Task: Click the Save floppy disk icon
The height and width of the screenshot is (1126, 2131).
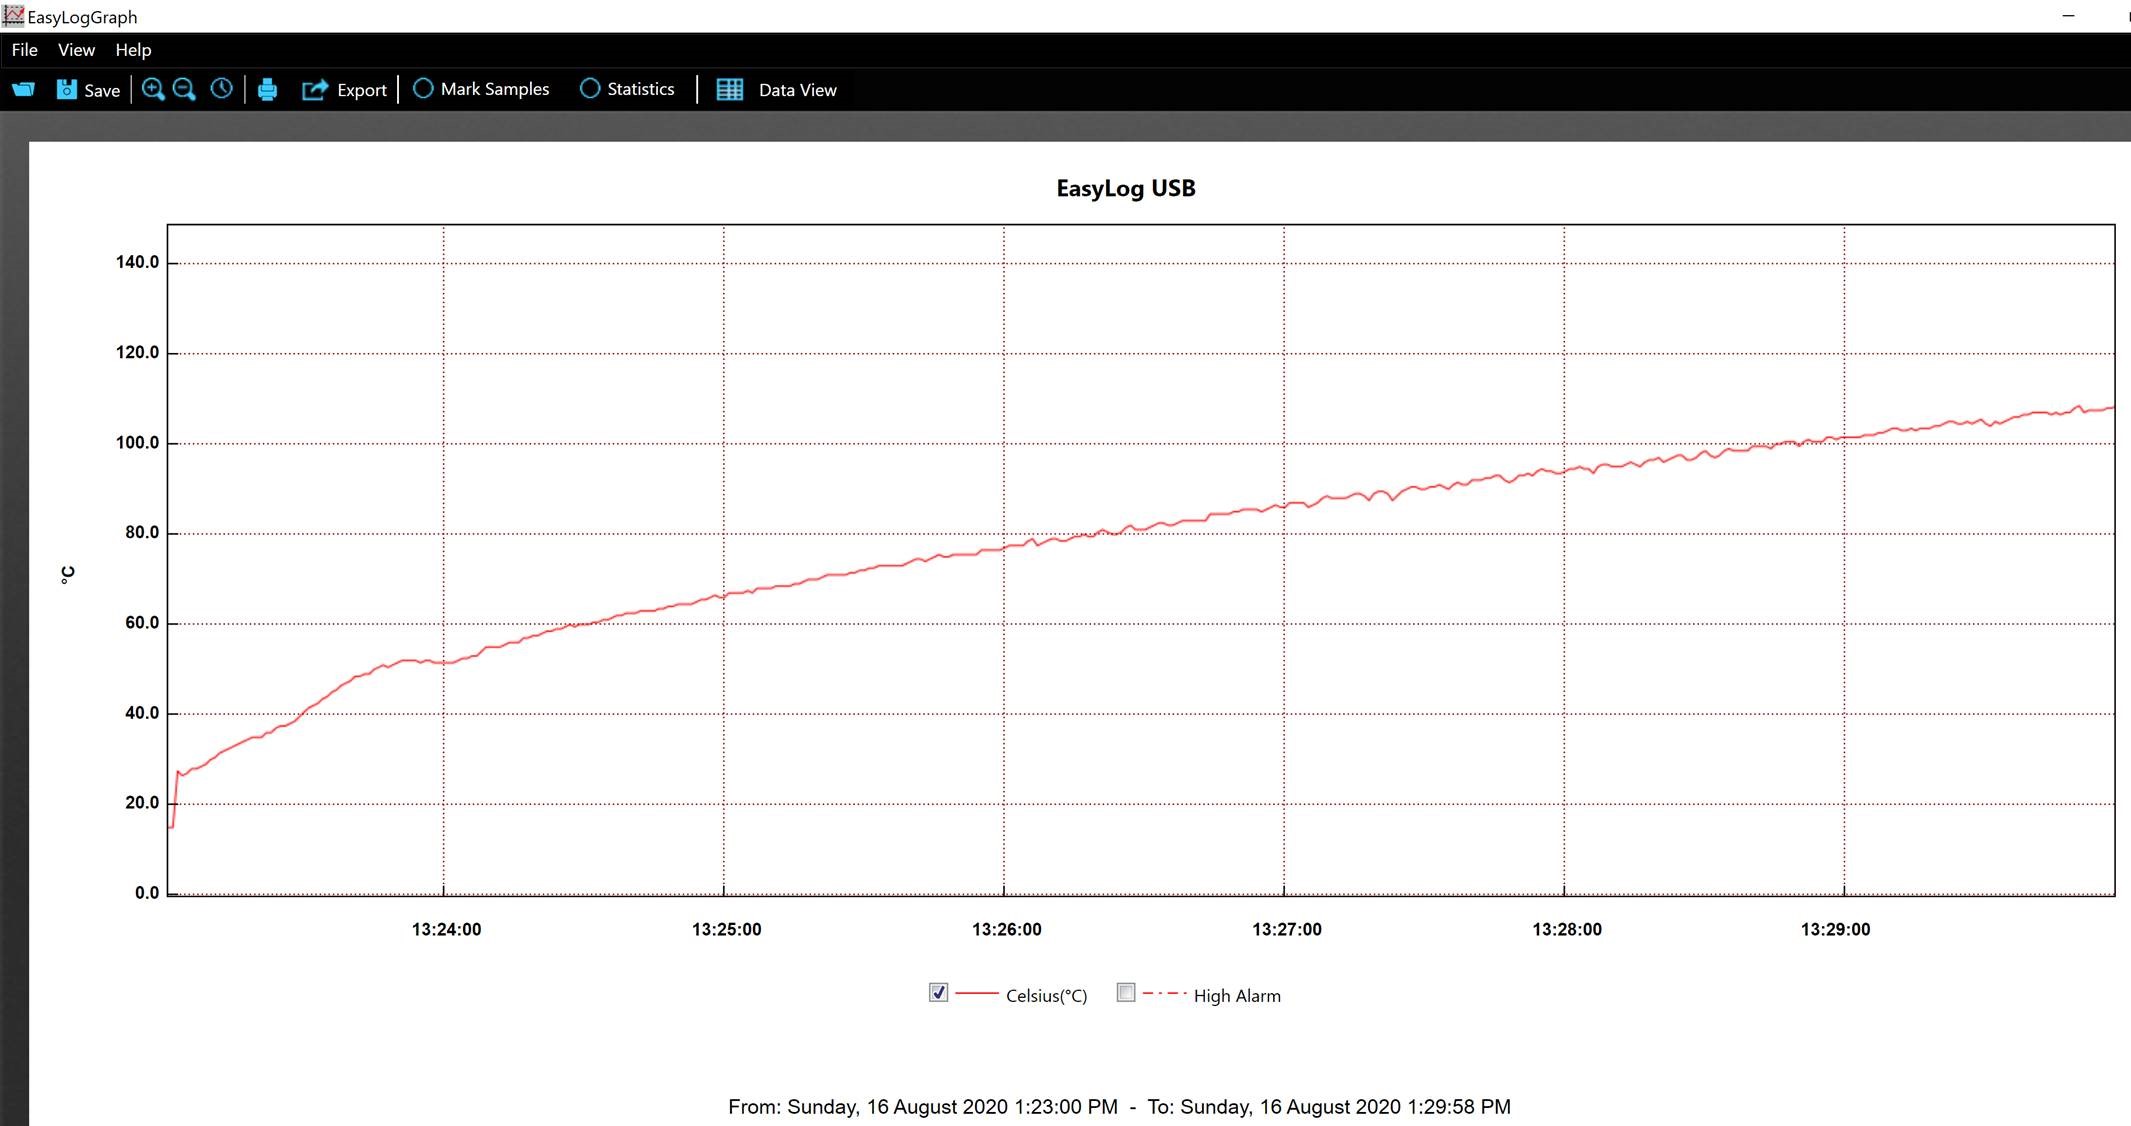Action: [x=66, y=90]
